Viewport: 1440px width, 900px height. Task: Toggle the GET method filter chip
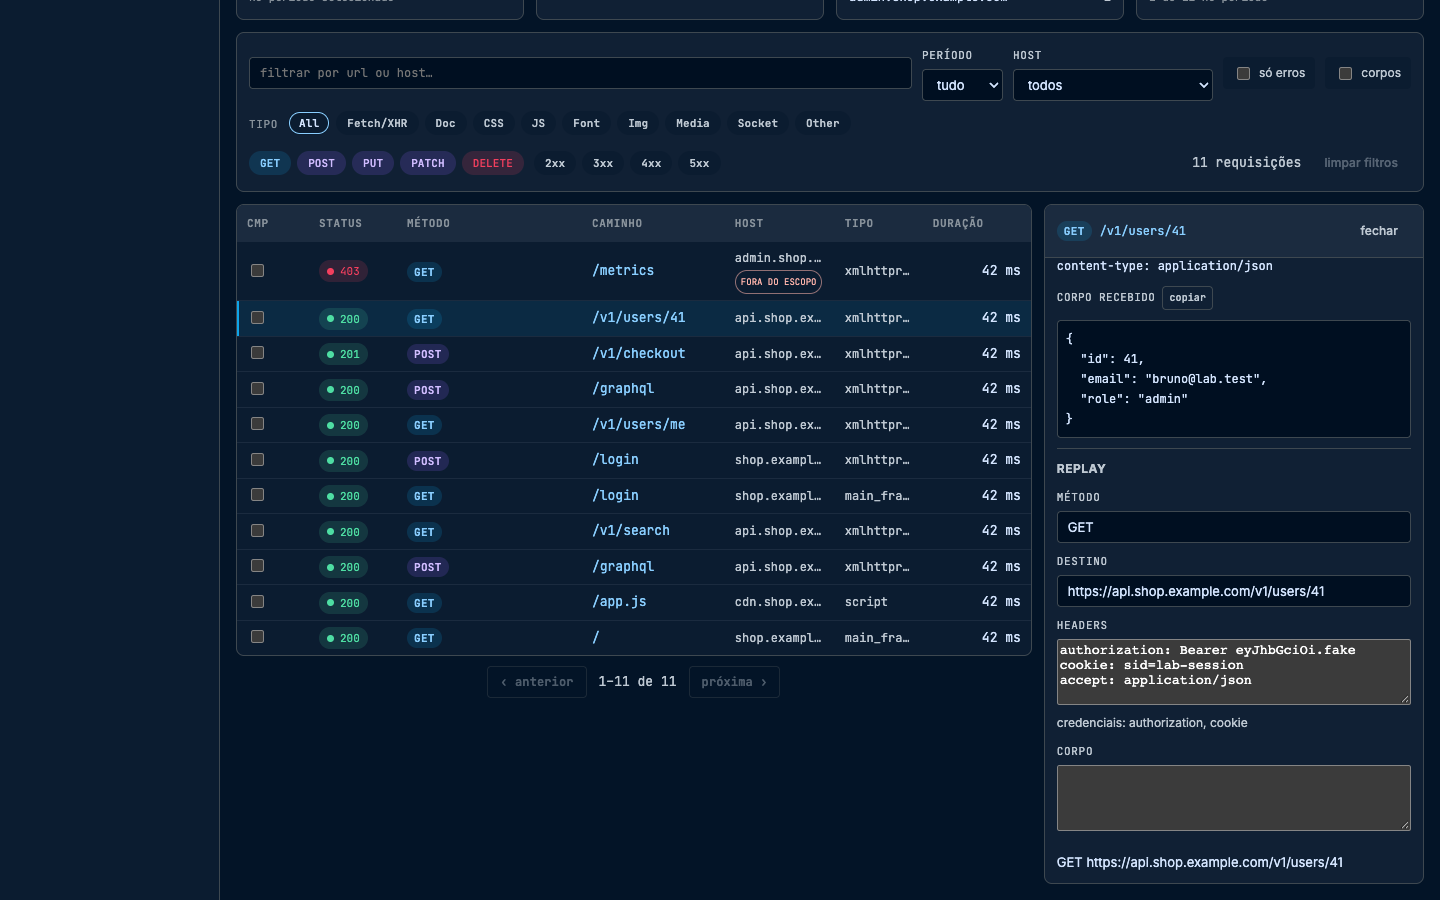click(x=270, y=163)
